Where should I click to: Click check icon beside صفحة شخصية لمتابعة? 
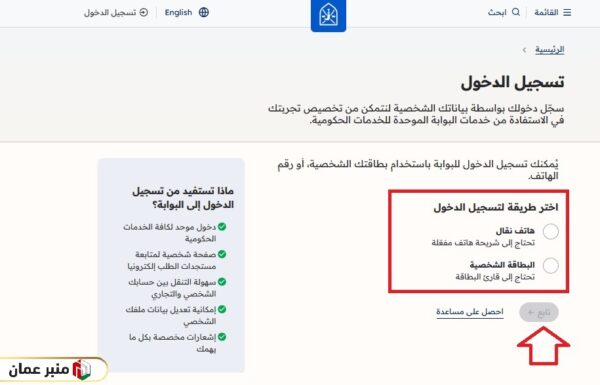tap(222, 254)
